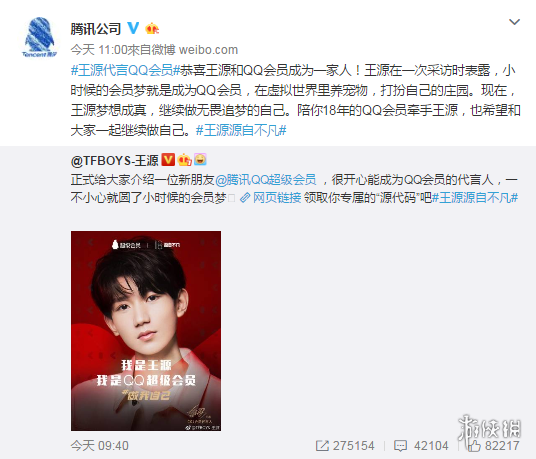
Task: Click the orange V badge next to TFBOYS-王源
Action: tap(168, 160)
